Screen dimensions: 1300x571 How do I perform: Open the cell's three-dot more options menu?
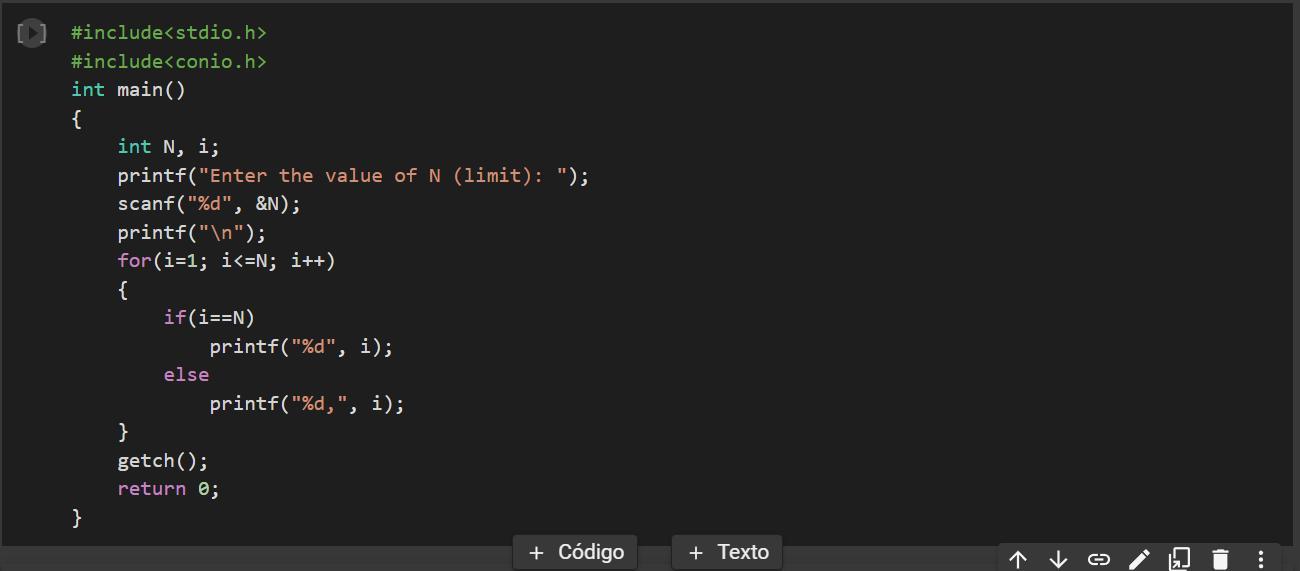[x=1261, y=559]
